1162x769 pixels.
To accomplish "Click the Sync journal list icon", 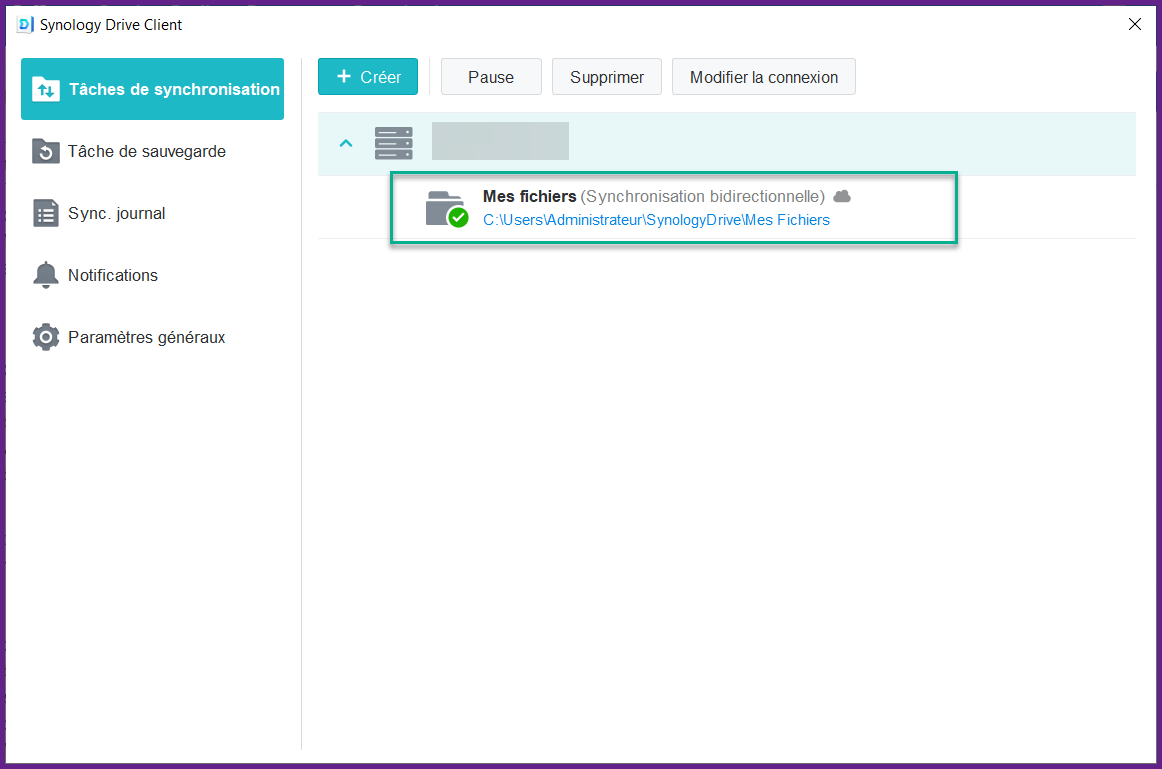I will click(x=46, y=213).
